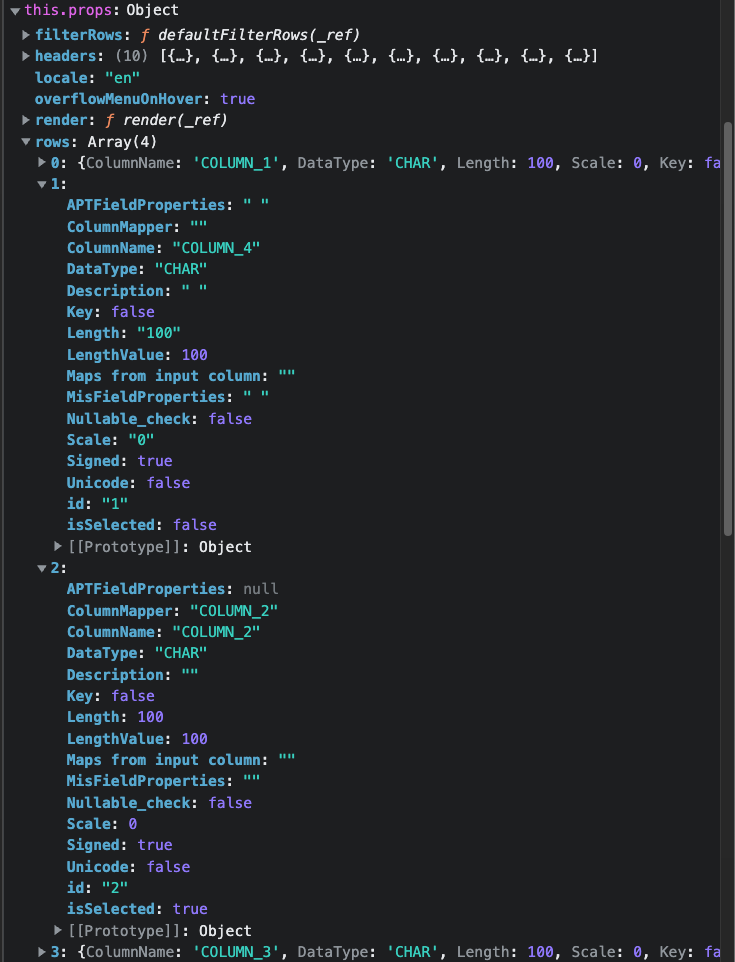This screenshot has height=962, width=735.
Task: Select Signed true in row 1
Action: click(x=155, y=461)
